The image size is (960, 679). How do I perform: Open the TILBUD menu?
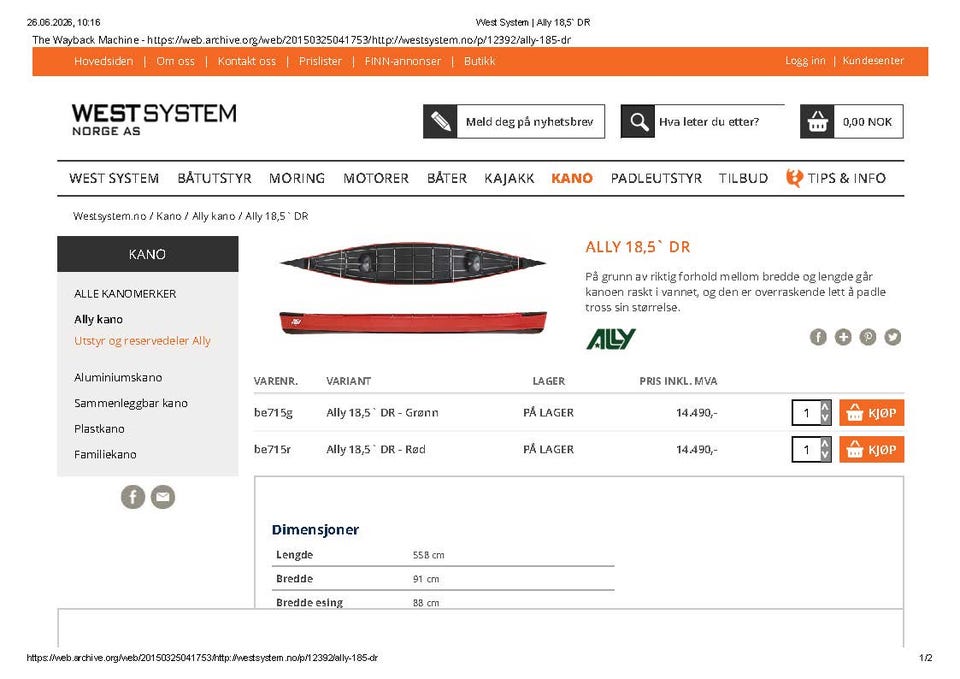coord(743,178)
